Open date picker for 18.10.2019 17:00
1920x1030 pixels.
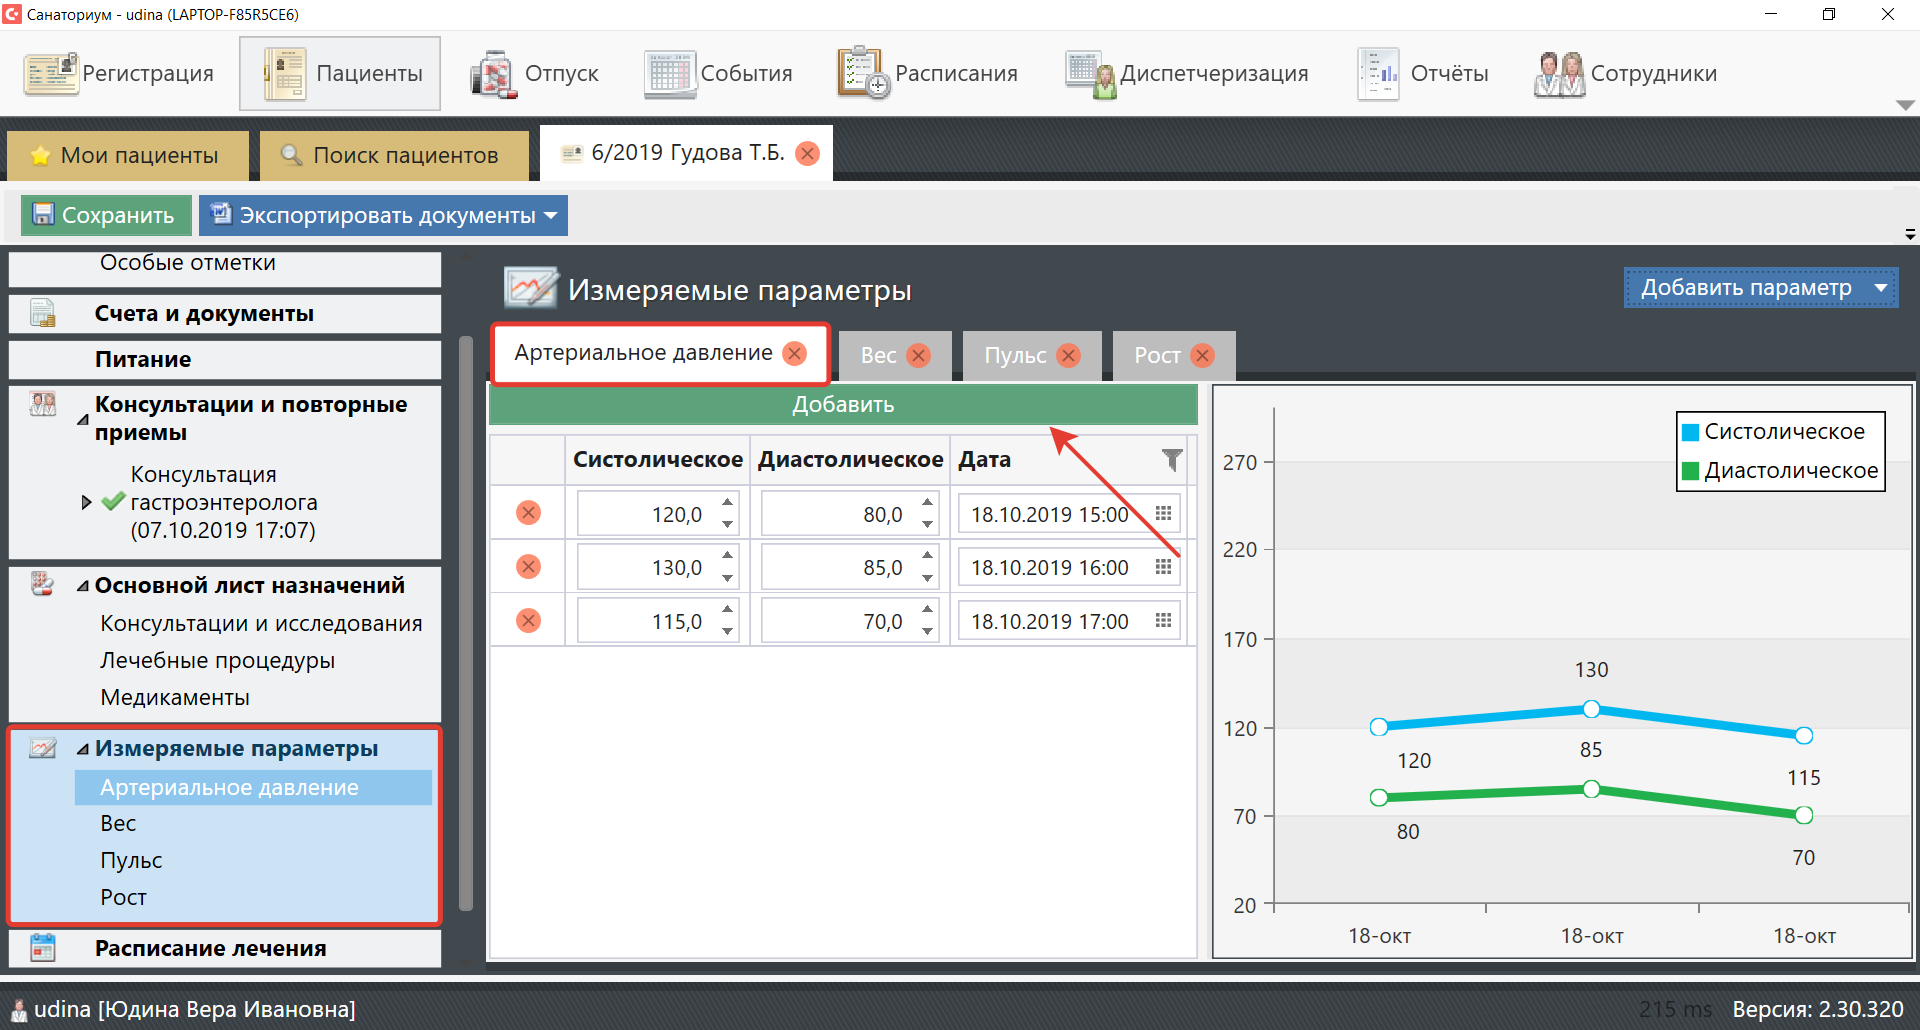[x=1163, y=621]
